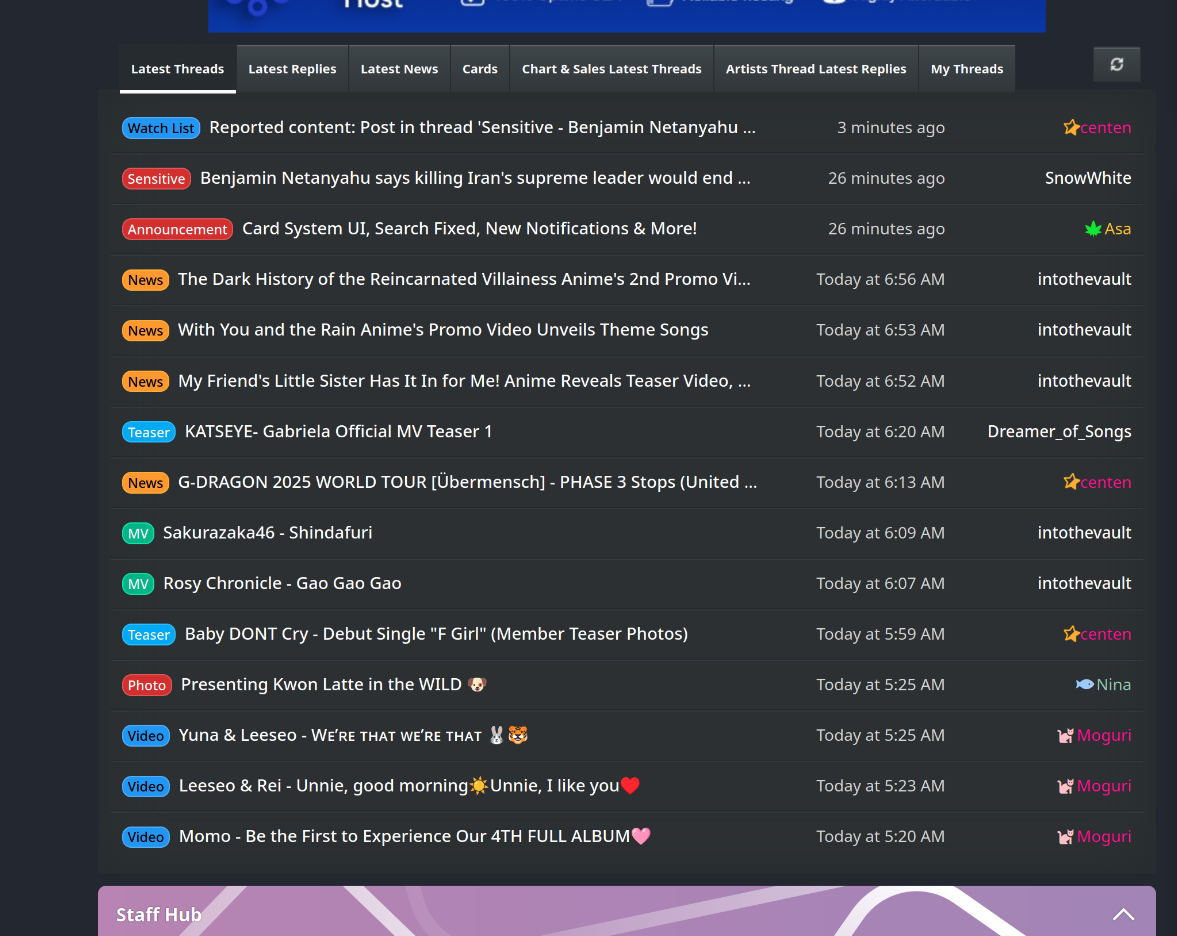Open Moguri's profile on Momo thread row
Viewport: 1177px width, 936px height.
[x=1103, y=836]
